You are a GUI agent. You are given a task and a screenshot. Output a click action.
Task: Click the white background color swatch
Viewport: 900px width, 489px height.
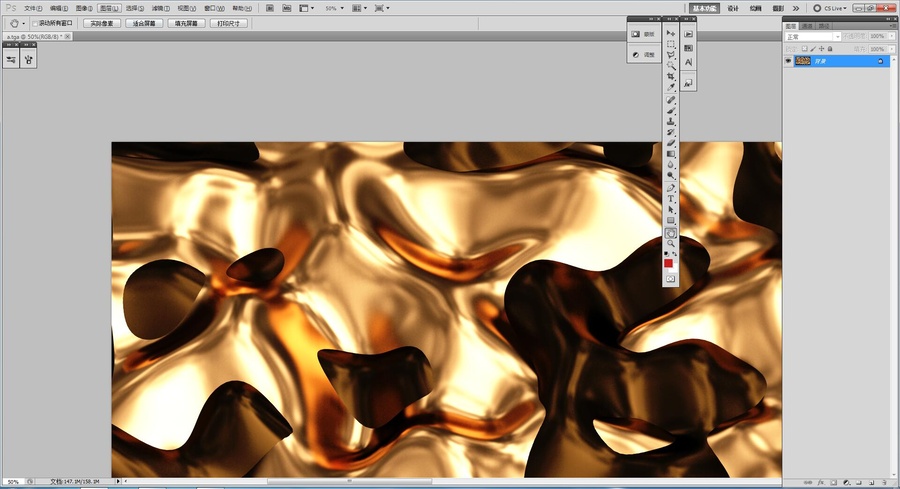pyautogui.click(x=674, y=269)
